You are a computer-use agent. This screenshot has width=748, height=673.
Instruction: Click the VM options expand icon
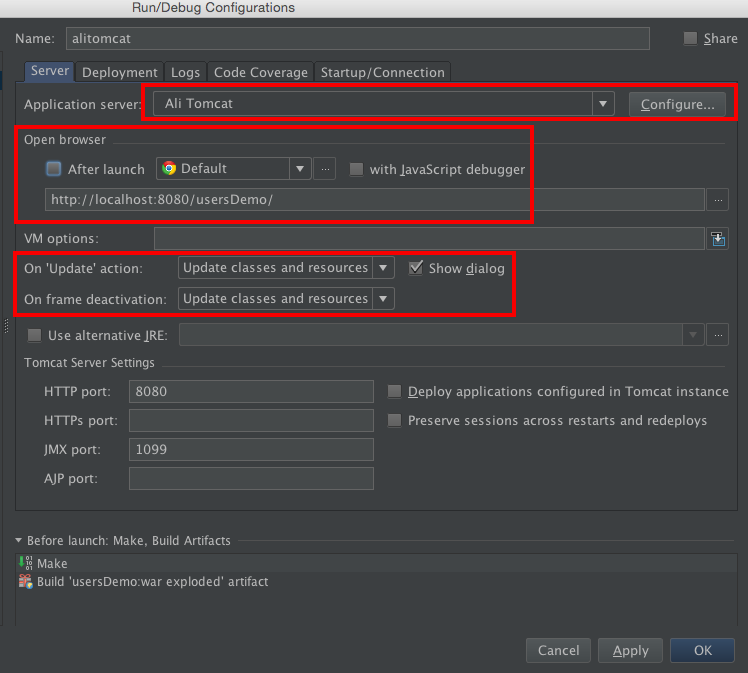pos(717,238)
